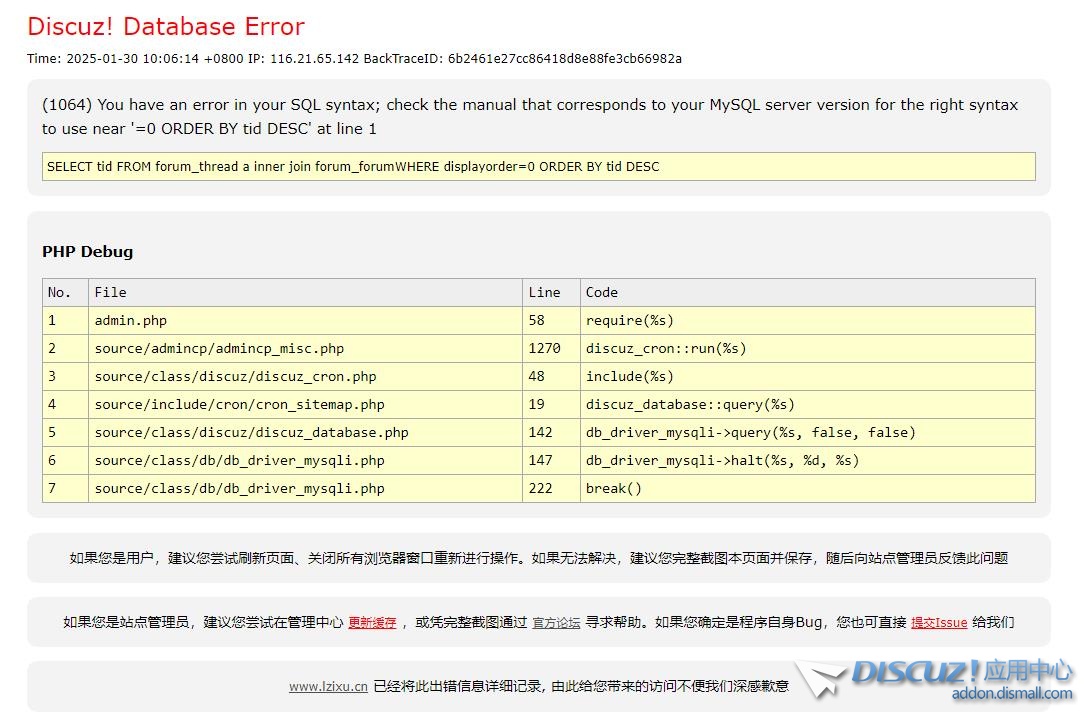
Task: Click the PHP Debug heading
Action: (x=87, y=251)
